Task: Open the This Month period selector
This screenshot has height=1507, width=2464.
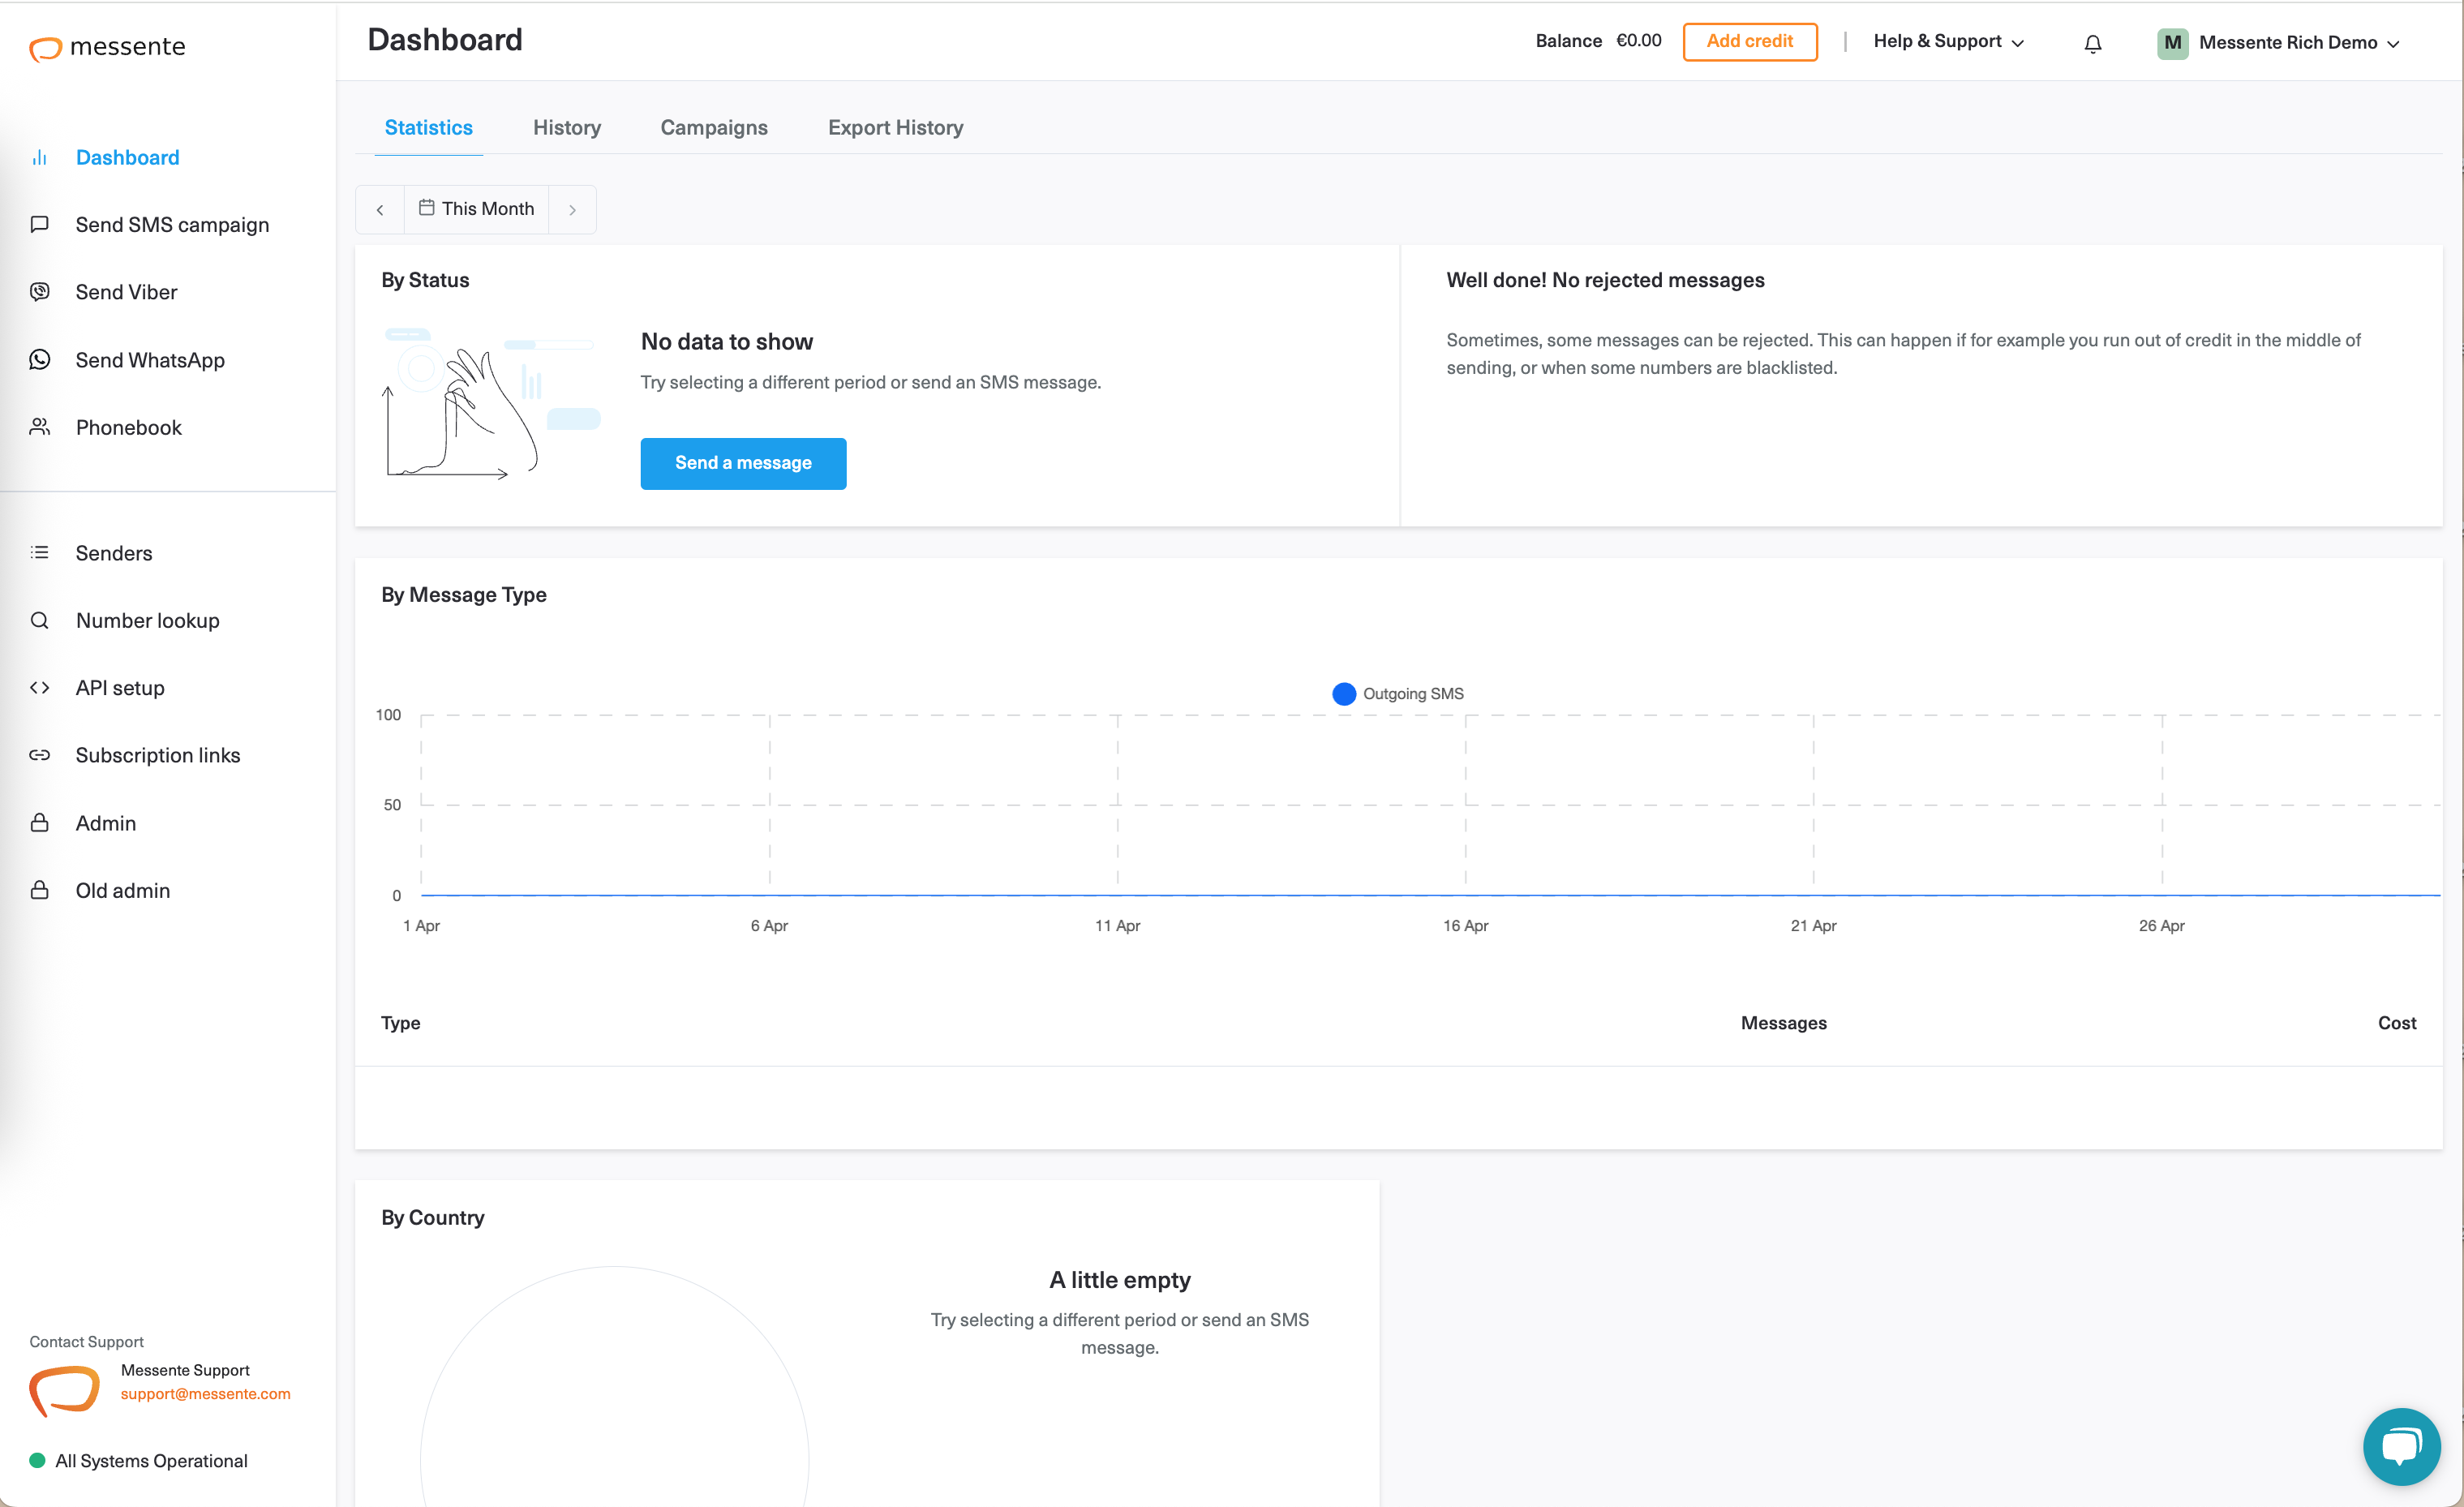Action: (476, 209)
